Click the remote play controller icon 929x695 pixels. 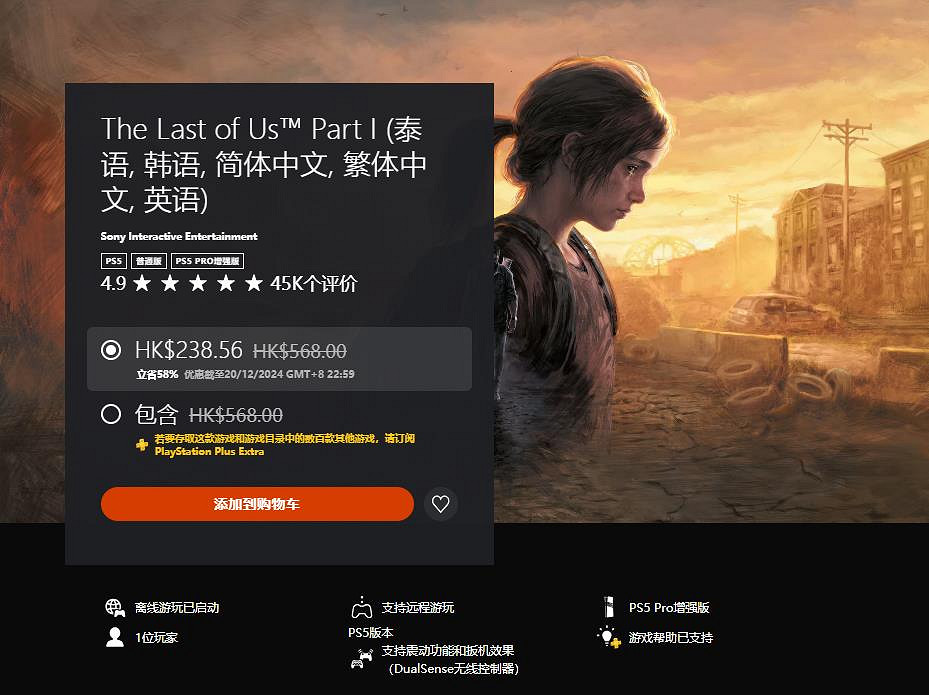coord(361,607)
